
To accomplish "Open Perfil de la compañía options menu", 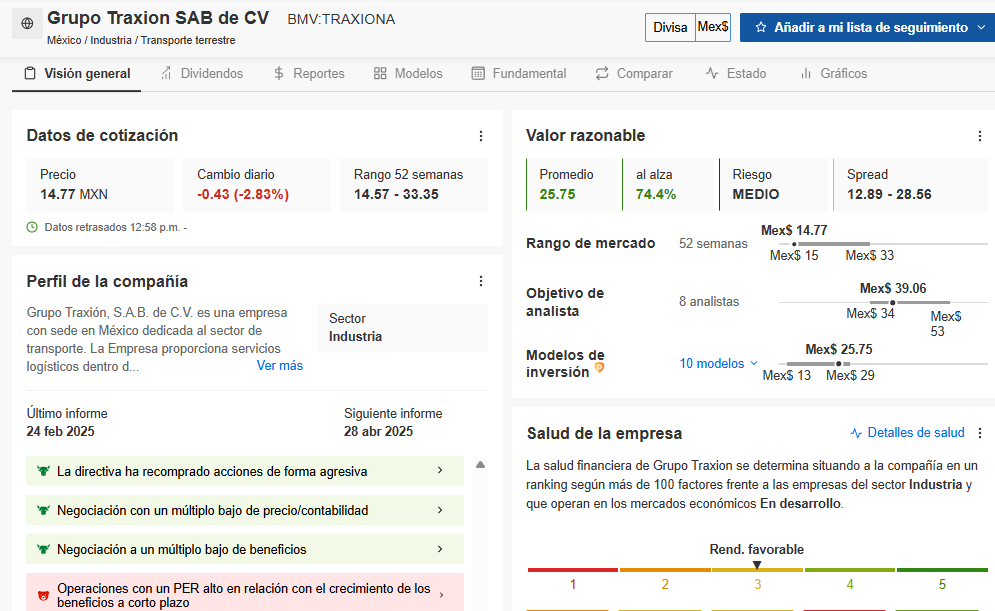I will (x=481, y=281).
